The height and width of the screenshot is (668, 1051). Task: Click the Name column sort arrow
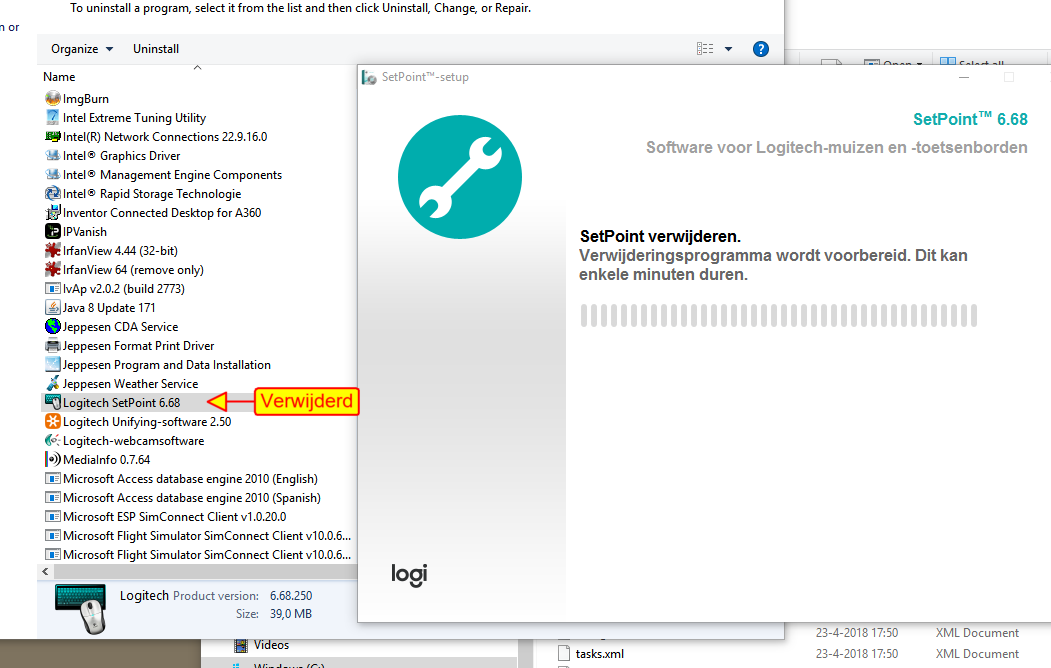point(197,68)
